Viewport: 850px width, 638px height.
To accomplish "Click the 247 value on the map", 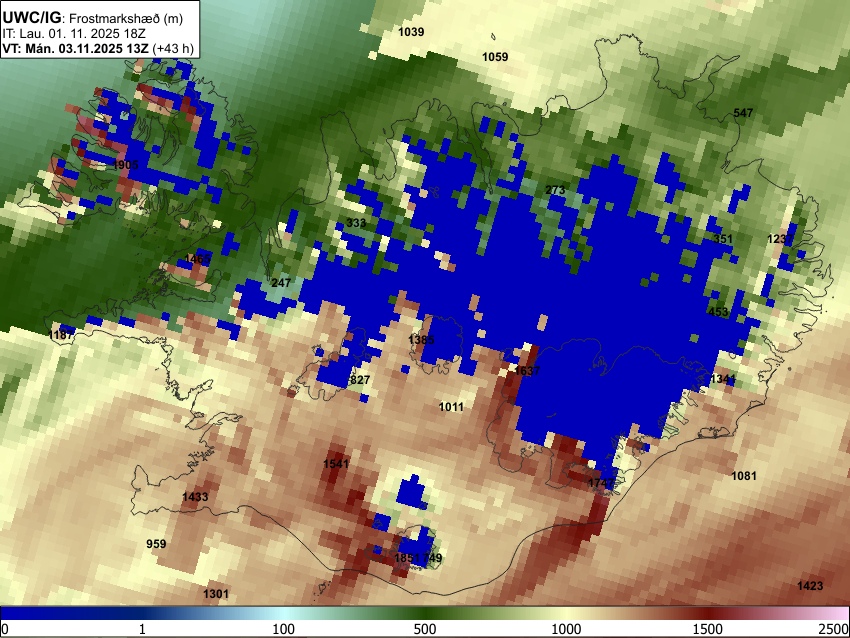I will pos(281,282).
